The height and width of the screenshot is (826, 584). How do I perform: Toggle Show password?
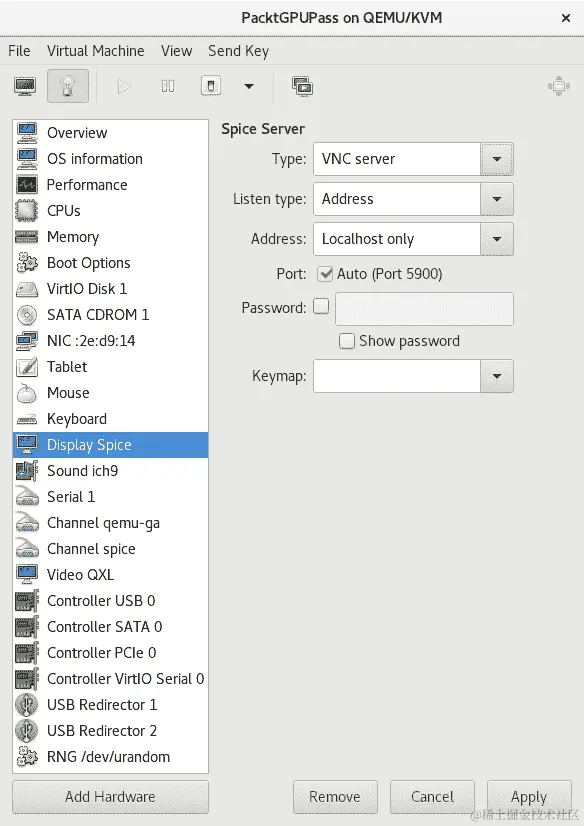tap(347, 341)
